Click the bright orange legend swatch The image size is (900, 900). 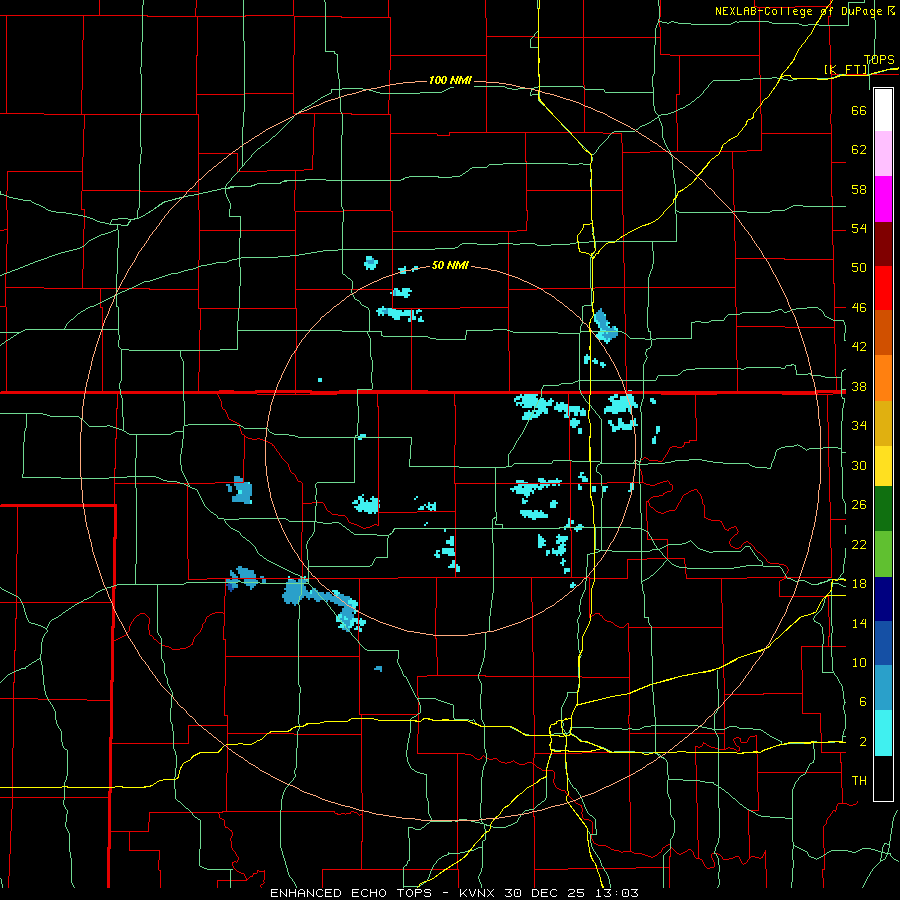pos(883,378)
